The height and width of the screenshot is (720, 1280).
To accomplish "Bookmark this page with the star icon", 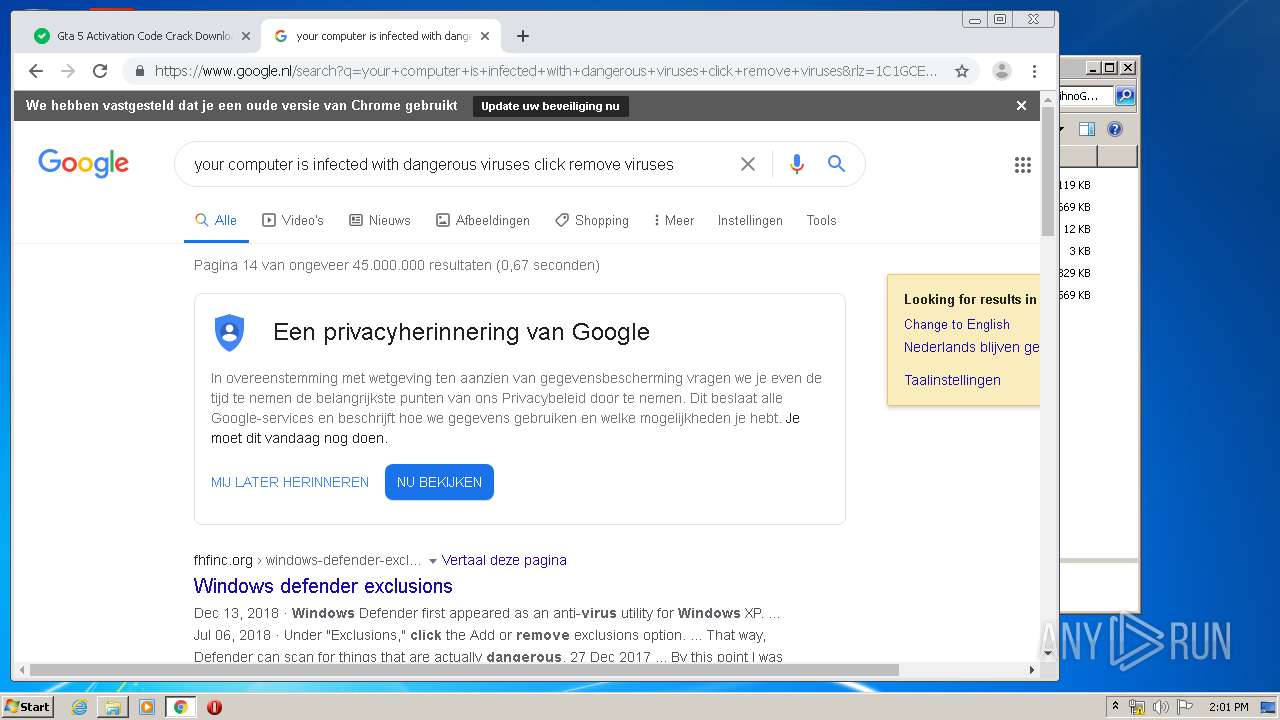I will pos(962,71).
